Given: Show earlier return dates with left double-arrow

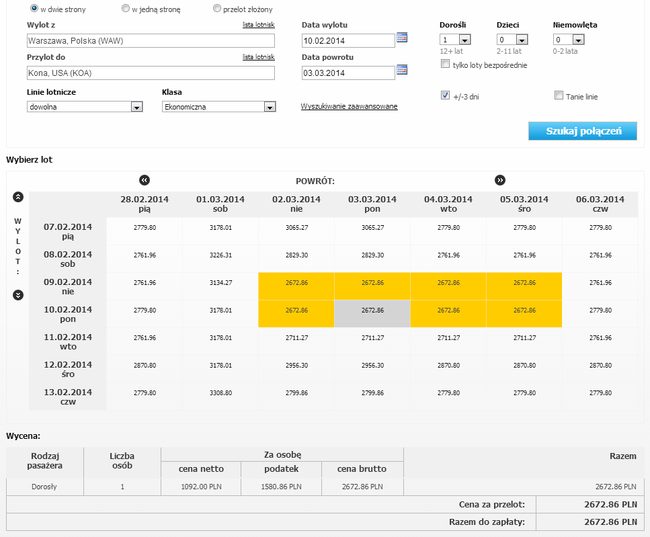Looking at the screenshot, I should pos(144,180).
